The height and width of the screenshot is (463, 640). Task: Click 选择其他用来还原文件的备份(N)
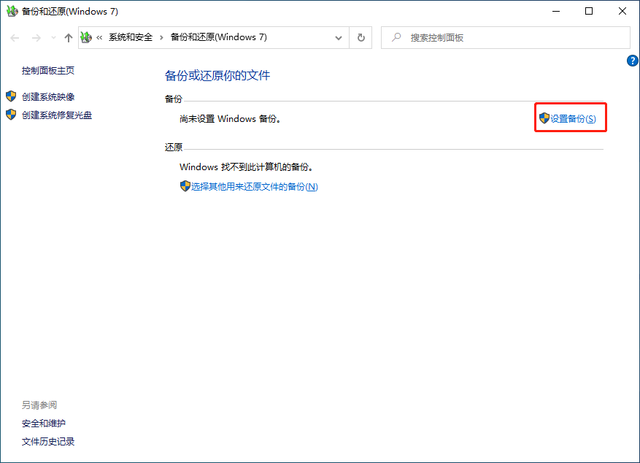(x=254, y=187)
